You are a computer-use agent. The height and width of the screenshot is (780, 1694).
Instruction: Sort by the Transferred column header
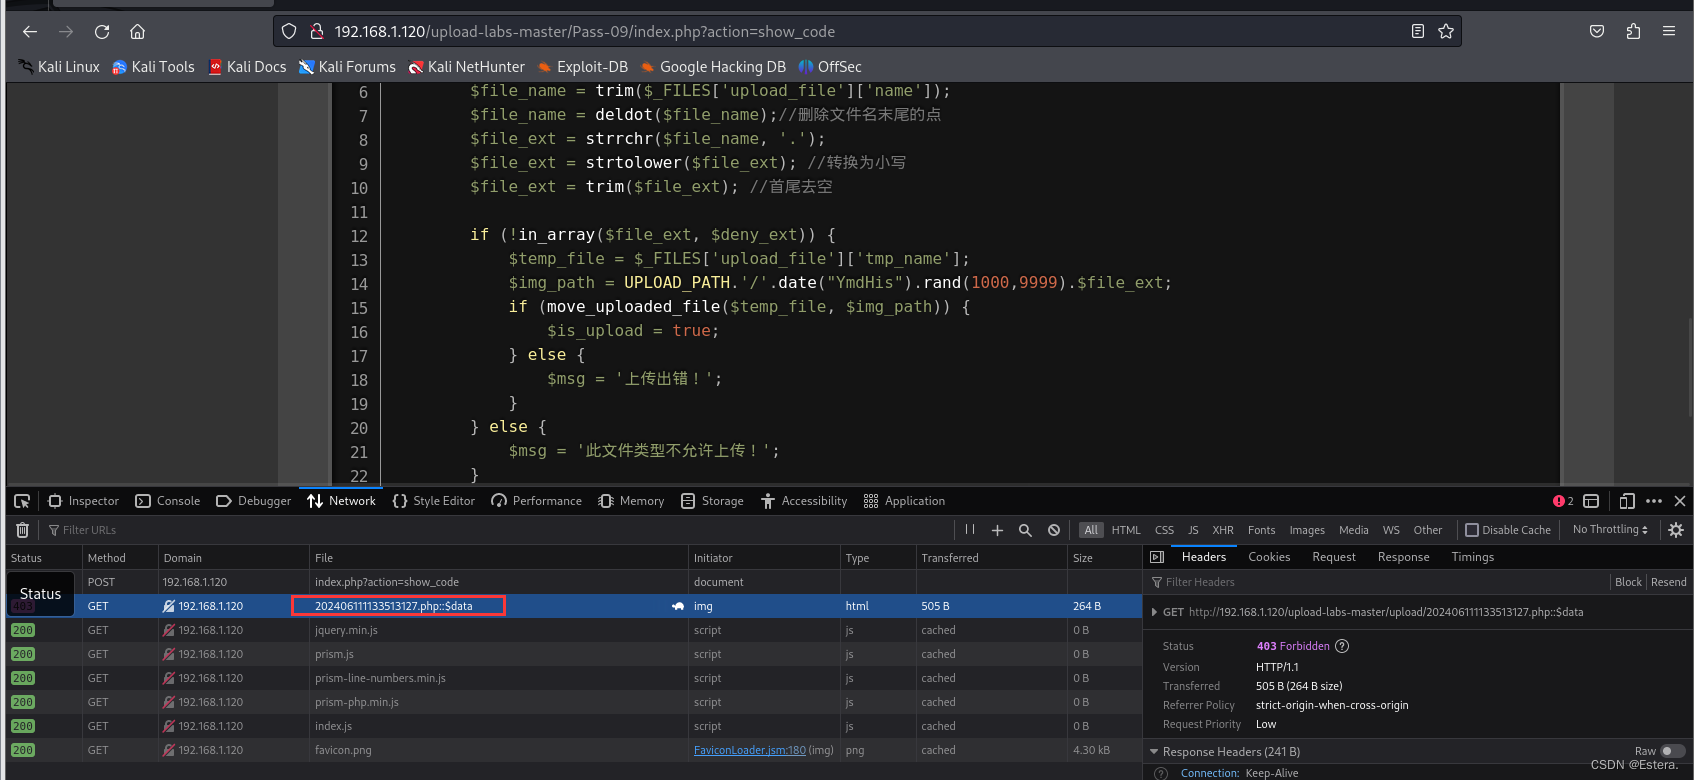click(991, 558)
